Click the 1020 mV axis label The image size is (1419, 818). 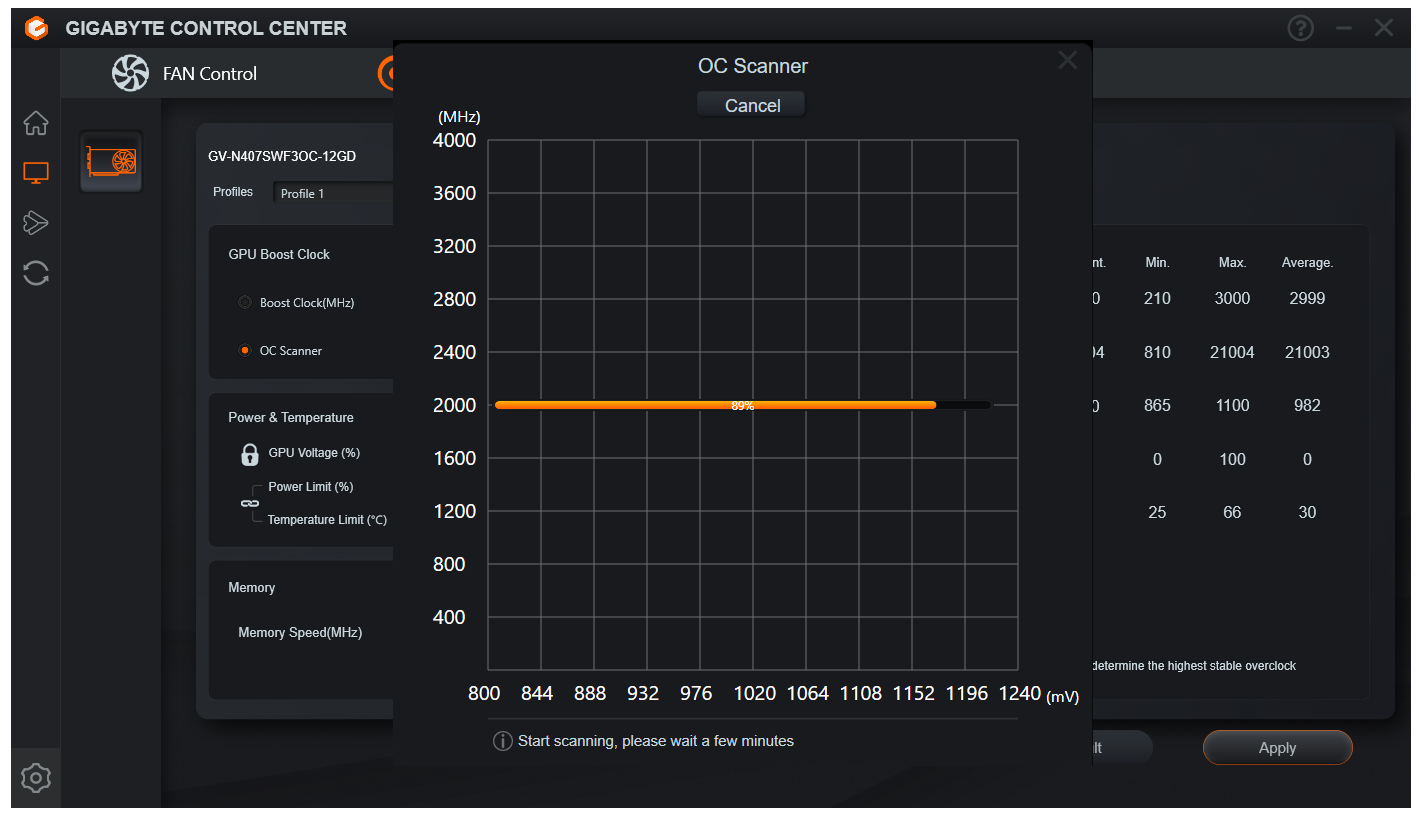click(x=754, y=693)
